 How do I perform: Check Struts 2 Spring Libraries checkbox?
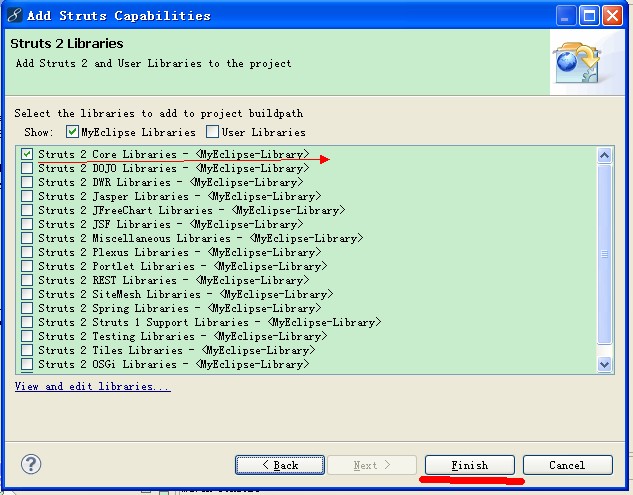click(27, 308)
